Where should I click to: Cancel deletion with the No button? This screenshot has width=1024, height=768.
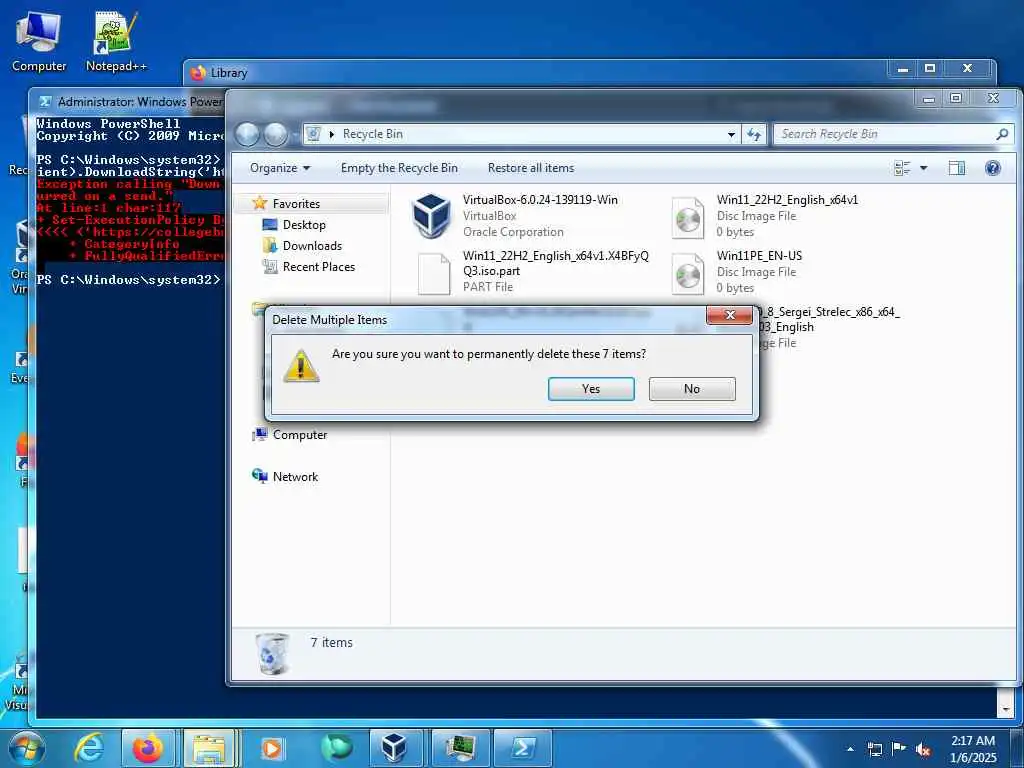(x=692, y=389)
